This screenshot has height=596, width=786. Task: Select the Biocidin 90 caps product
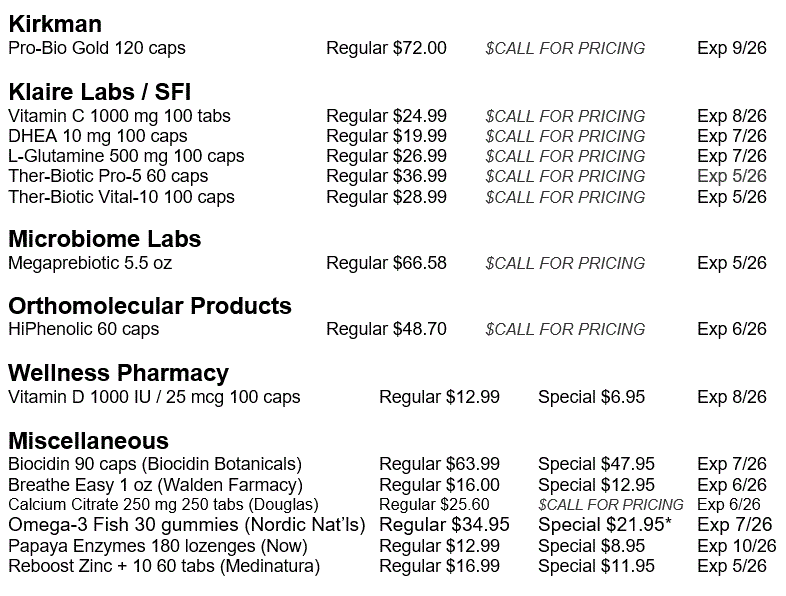pyautogui.click(x=155, y=464)
